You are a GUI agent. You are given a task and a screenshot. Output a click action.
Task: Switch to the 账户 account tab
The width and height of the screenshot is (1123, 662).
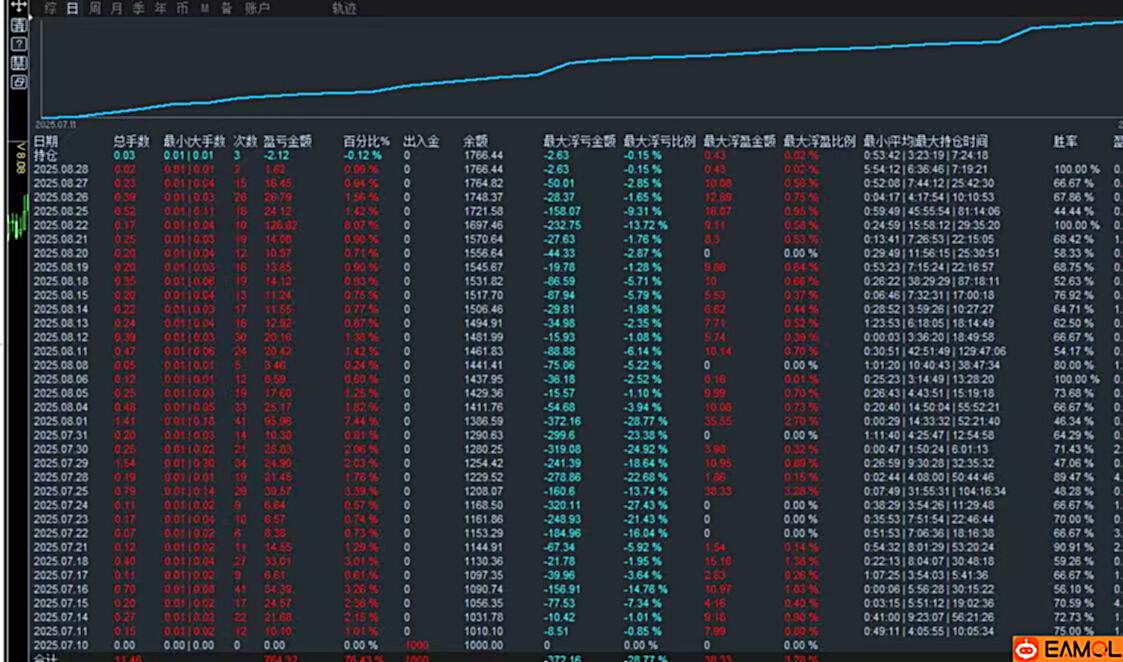click(x=256, y=9)
